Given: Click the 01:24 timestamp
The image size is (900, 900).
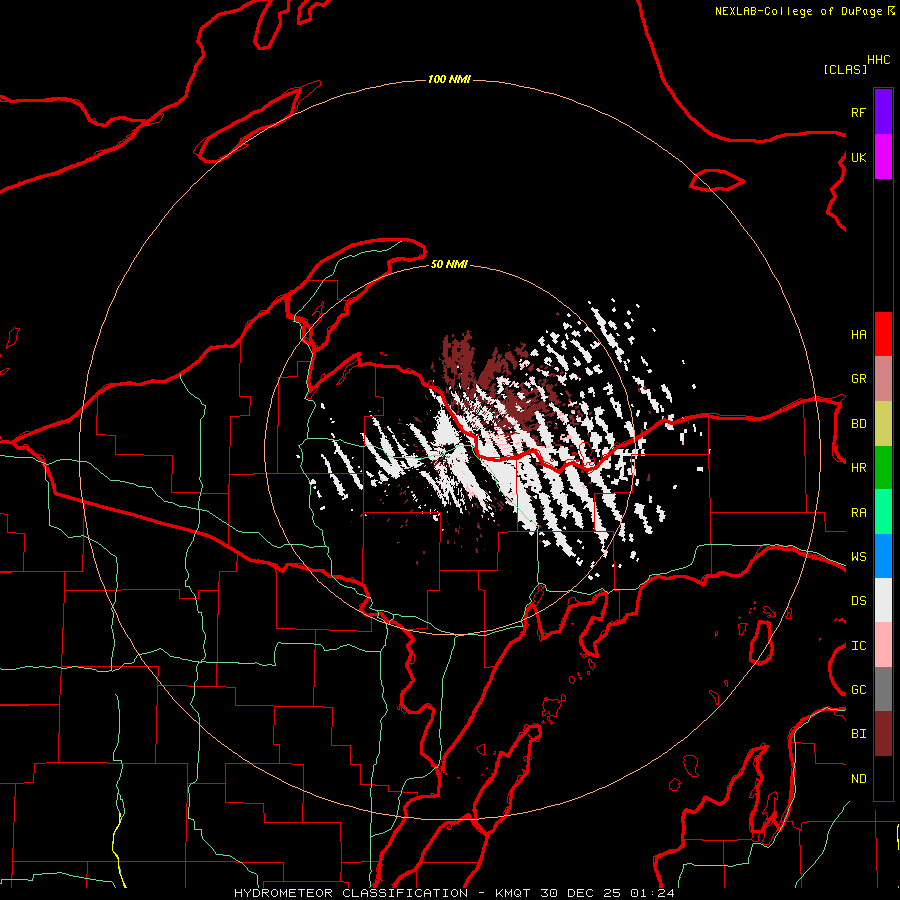Looking at the screenshot, I should tap(652, 893).
